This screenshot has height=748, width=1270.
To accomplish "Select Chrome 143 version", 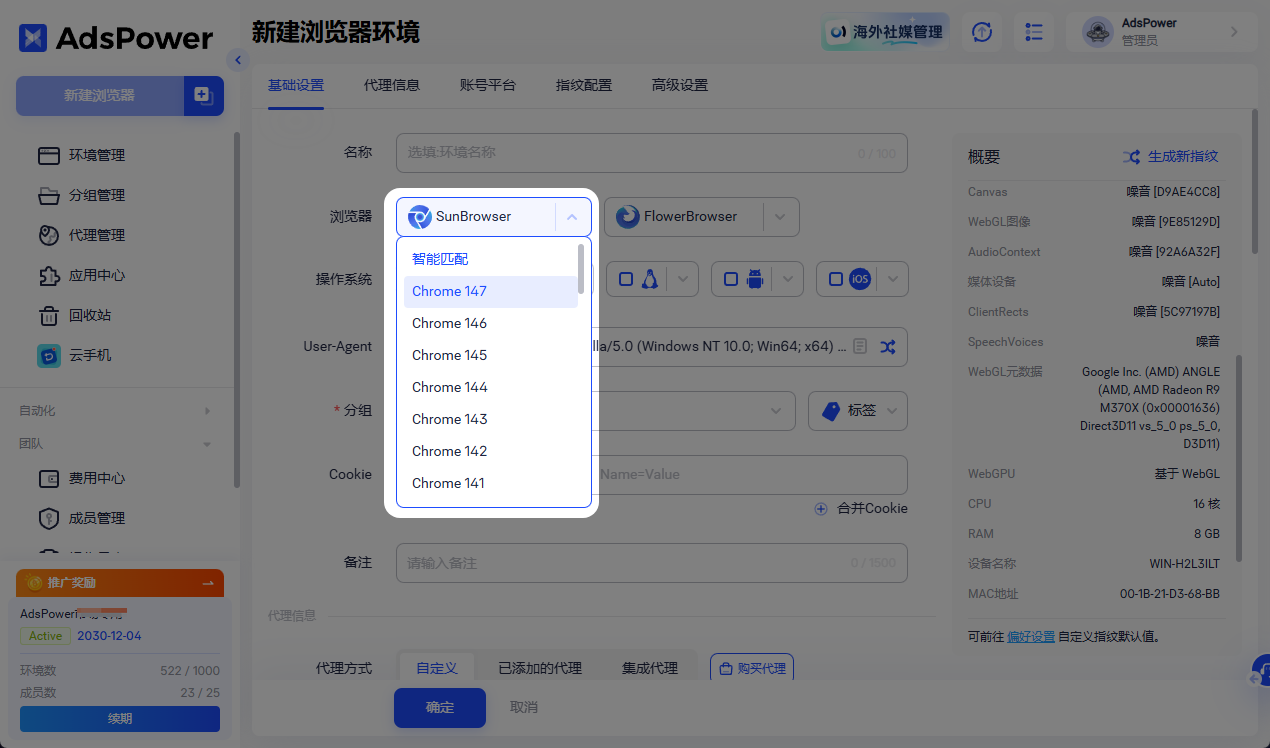I will point(490,419).
